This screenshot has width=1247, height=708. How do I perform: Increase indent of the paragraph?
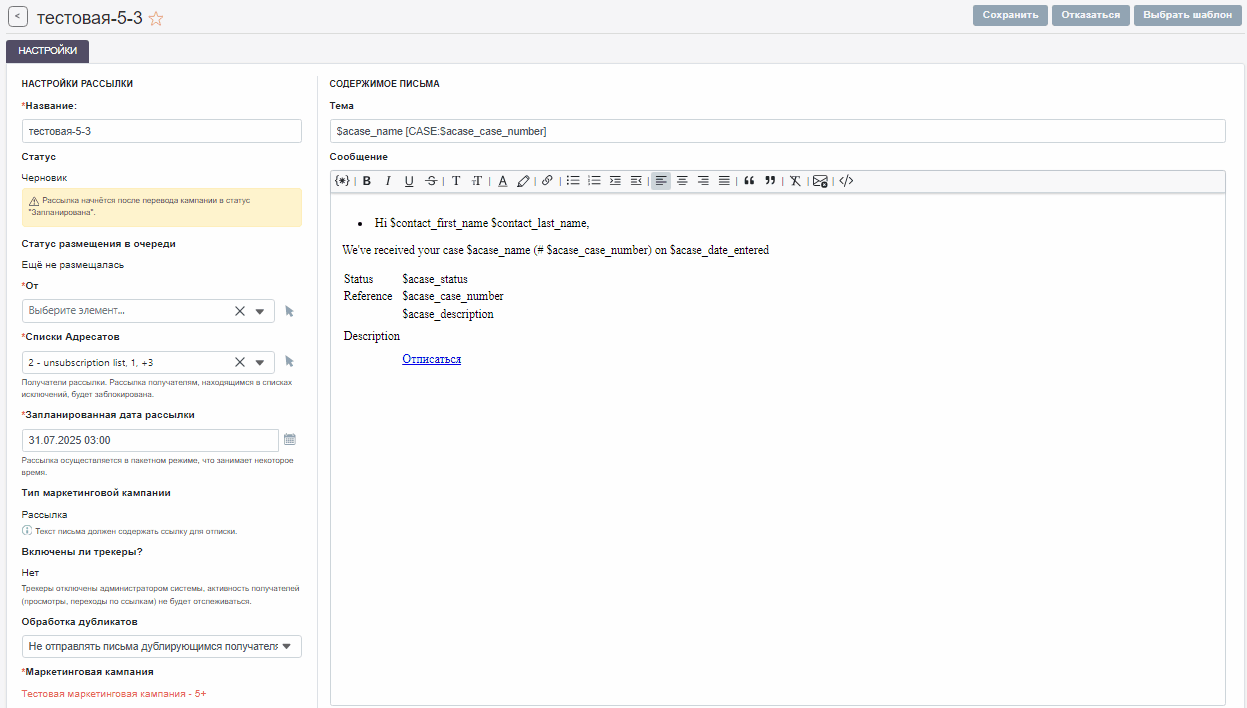point(615,181)
